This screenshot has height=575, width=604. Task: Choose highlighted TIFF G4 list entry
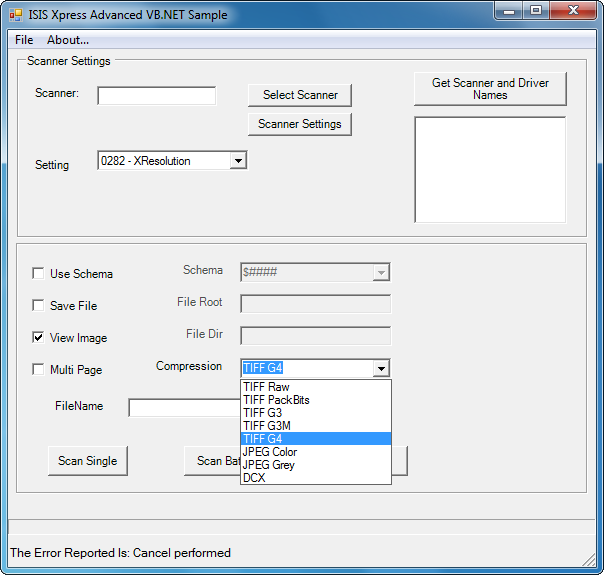tap(316, 439)
